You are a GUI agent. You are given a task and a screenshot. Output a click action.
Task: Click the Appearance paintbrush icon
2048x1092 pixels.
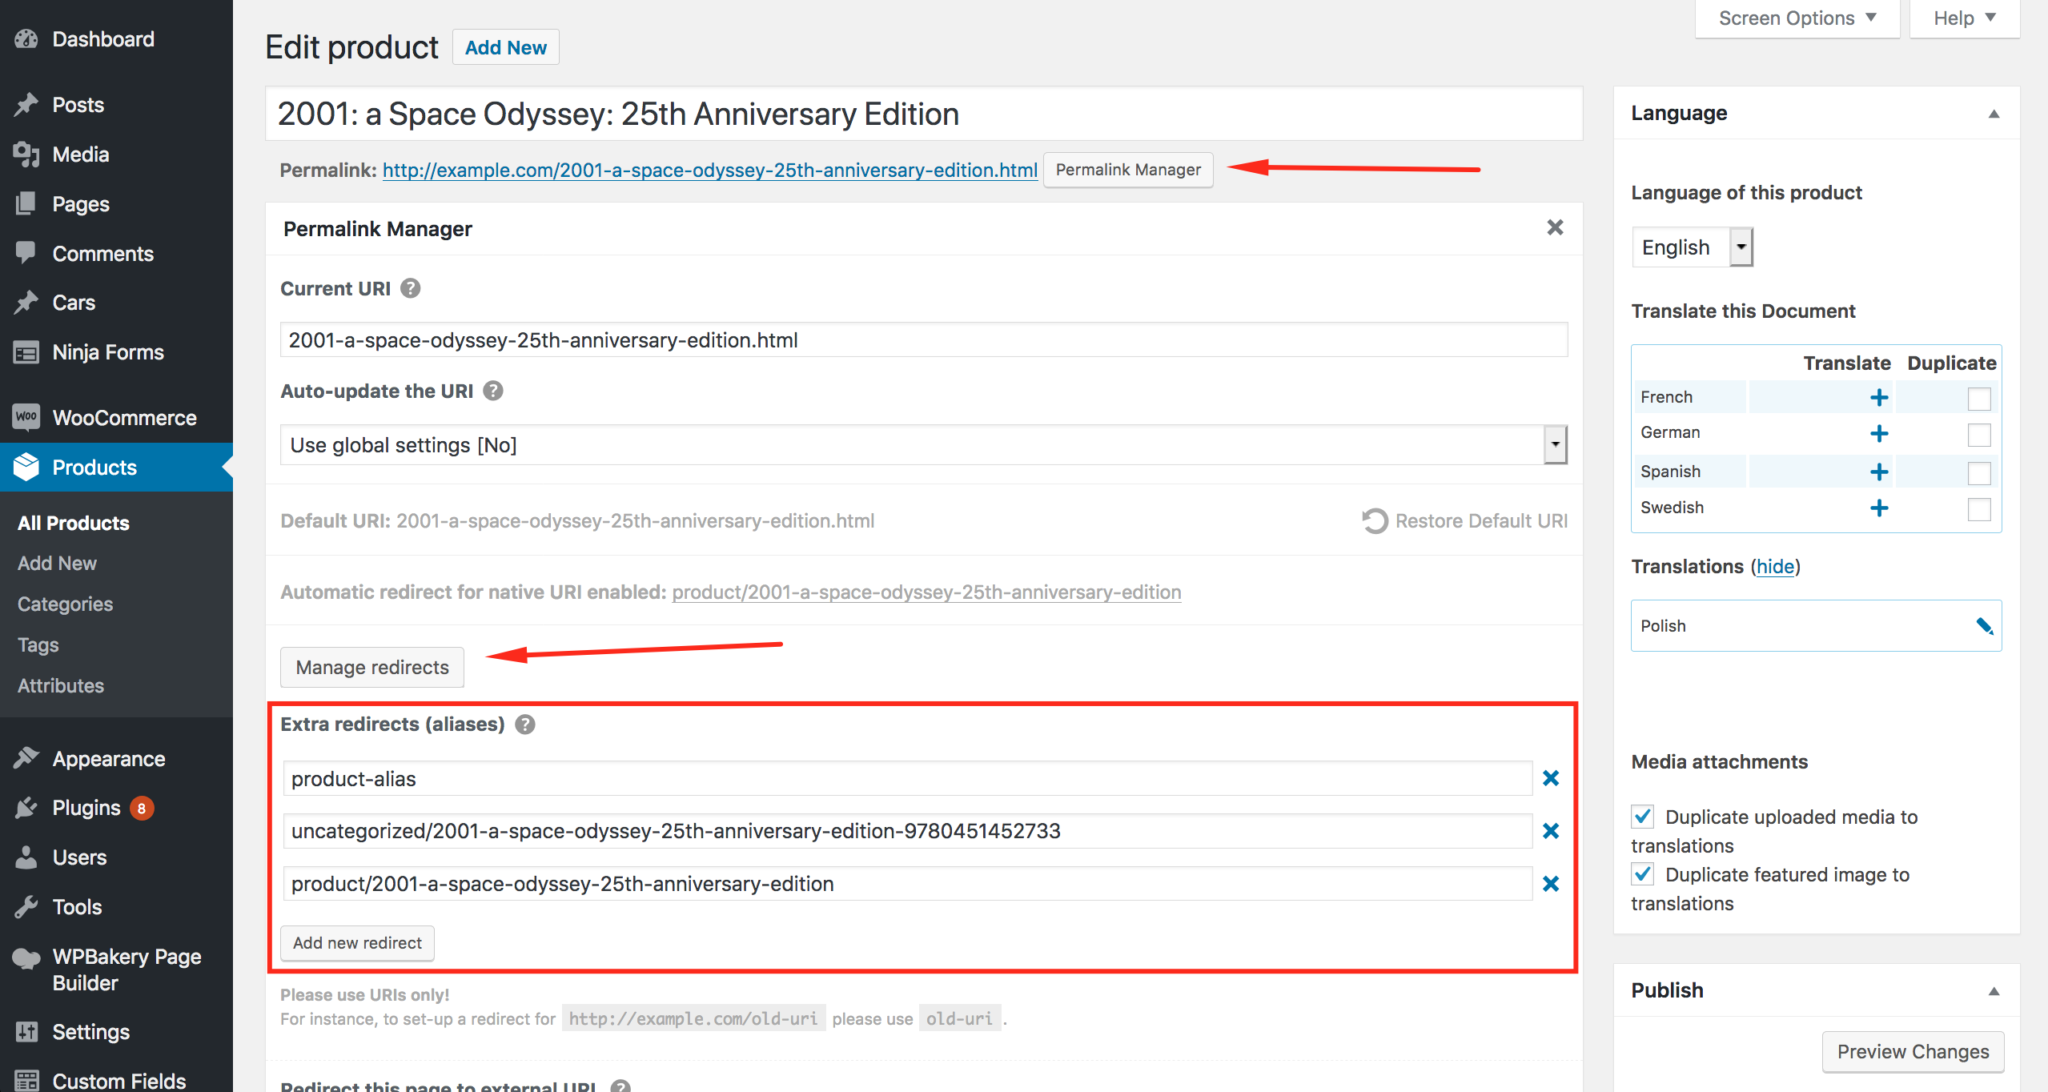[26, 758]
